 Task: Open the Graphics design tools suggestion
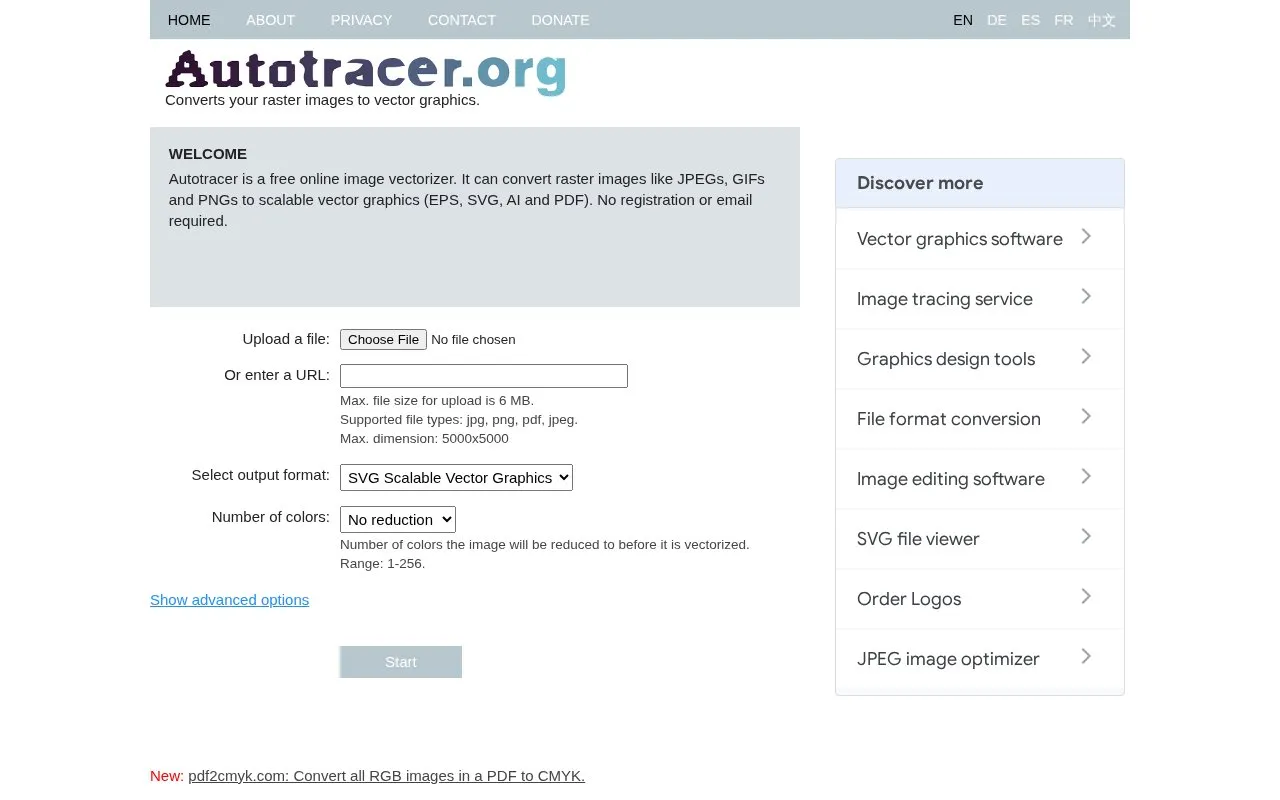point(980,359)
